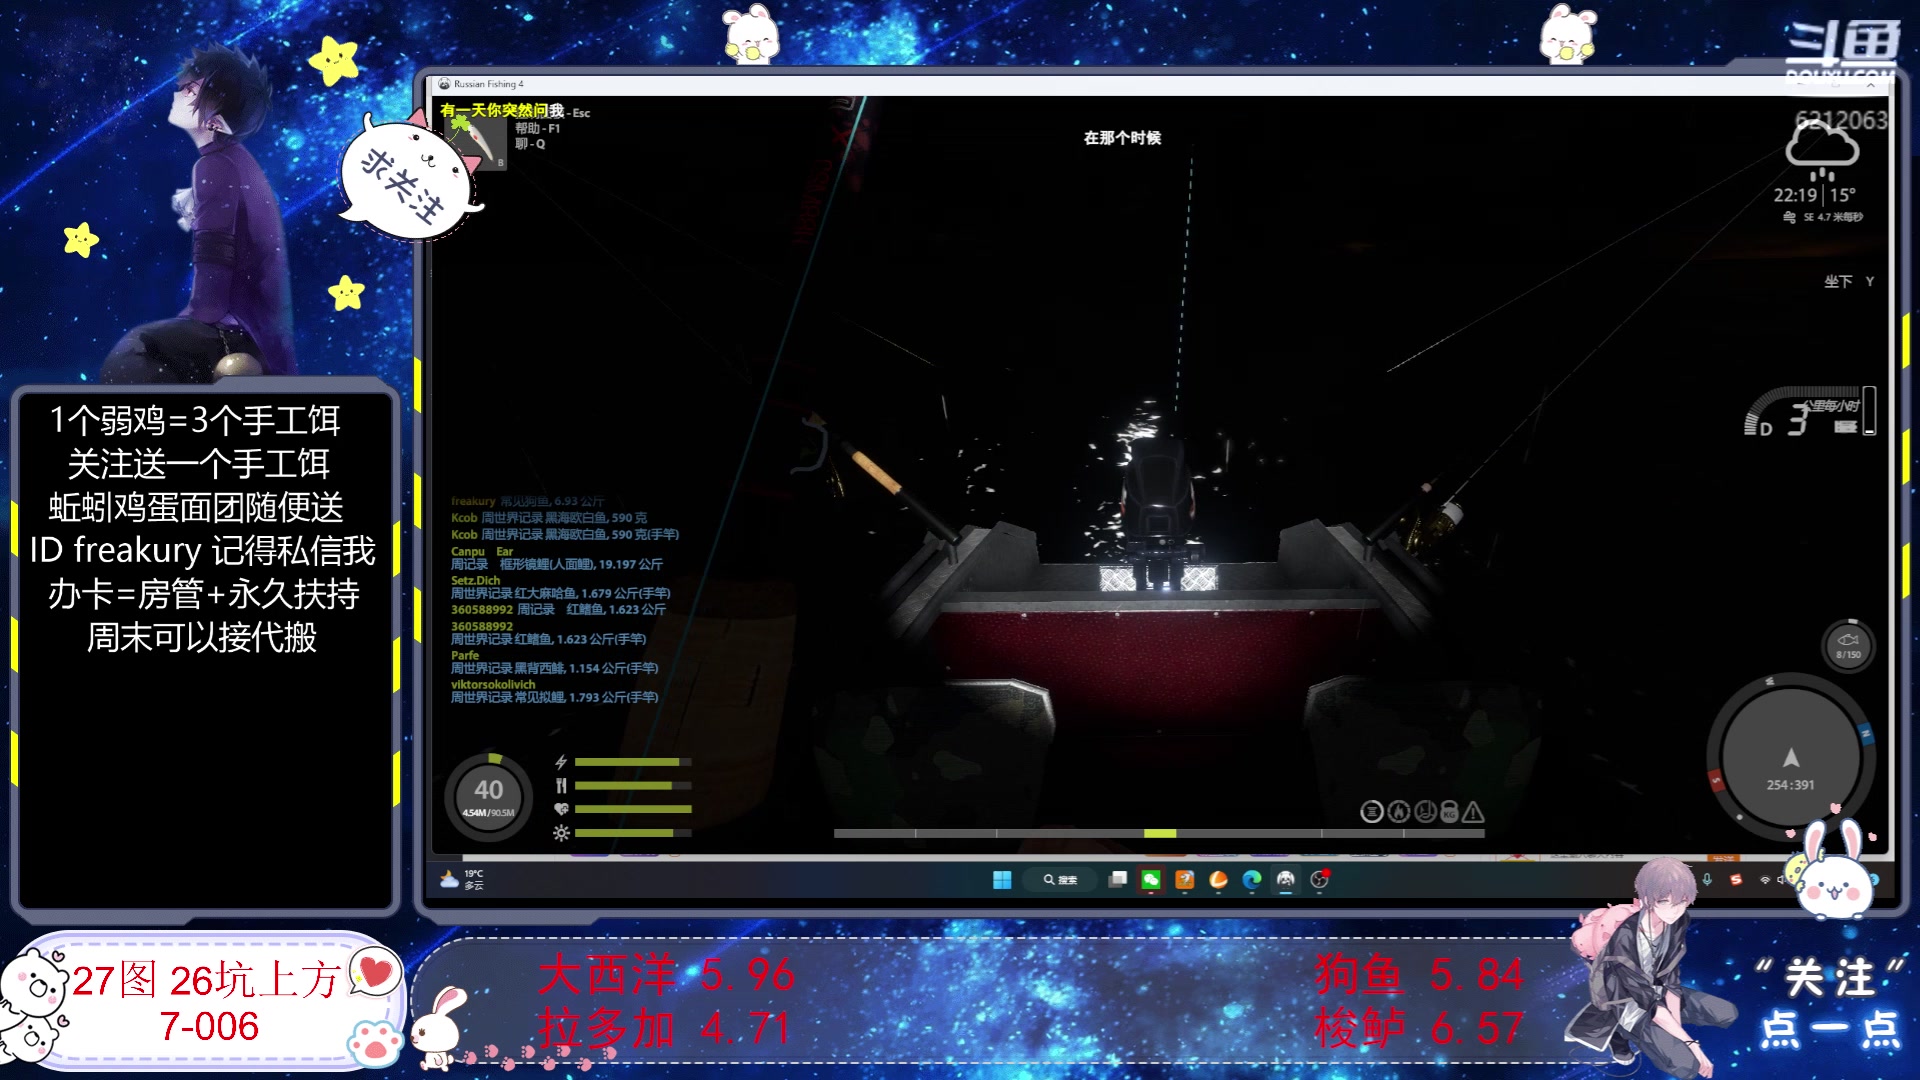Viewport: 1920px width, 1080px height.
Task: Click the Wi-Fi network tray icon
Action: (1765, 880)
